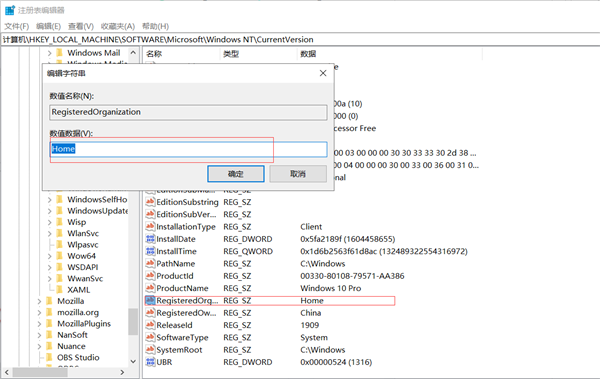The width and height of the screenshot is (600, 379).
Task: Close the edit string dialog
Action: click(x=323, y=73)
